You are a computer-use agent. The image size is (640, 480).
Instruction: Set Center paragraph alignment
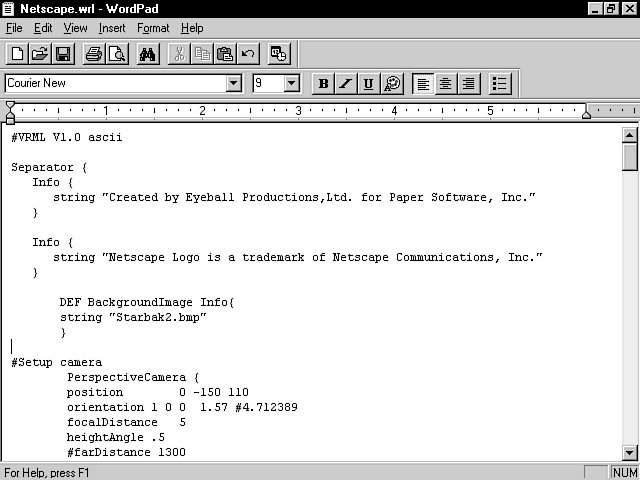tap(446, 84)
